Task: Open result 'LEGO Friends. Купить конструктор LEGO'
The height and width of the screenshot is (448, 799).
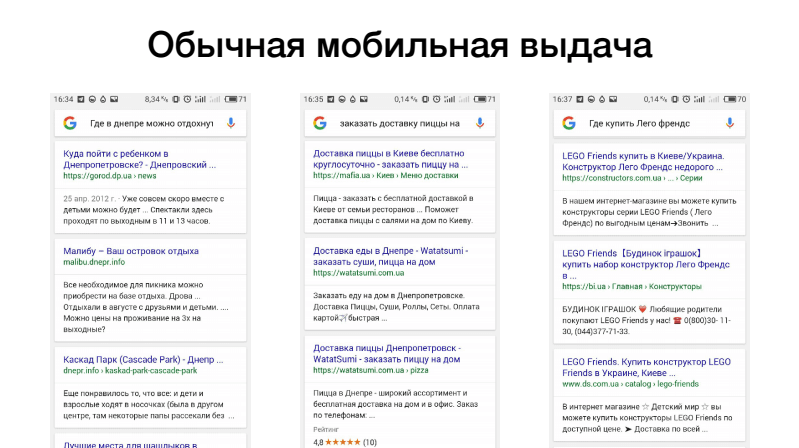Action: click(646, 367)
